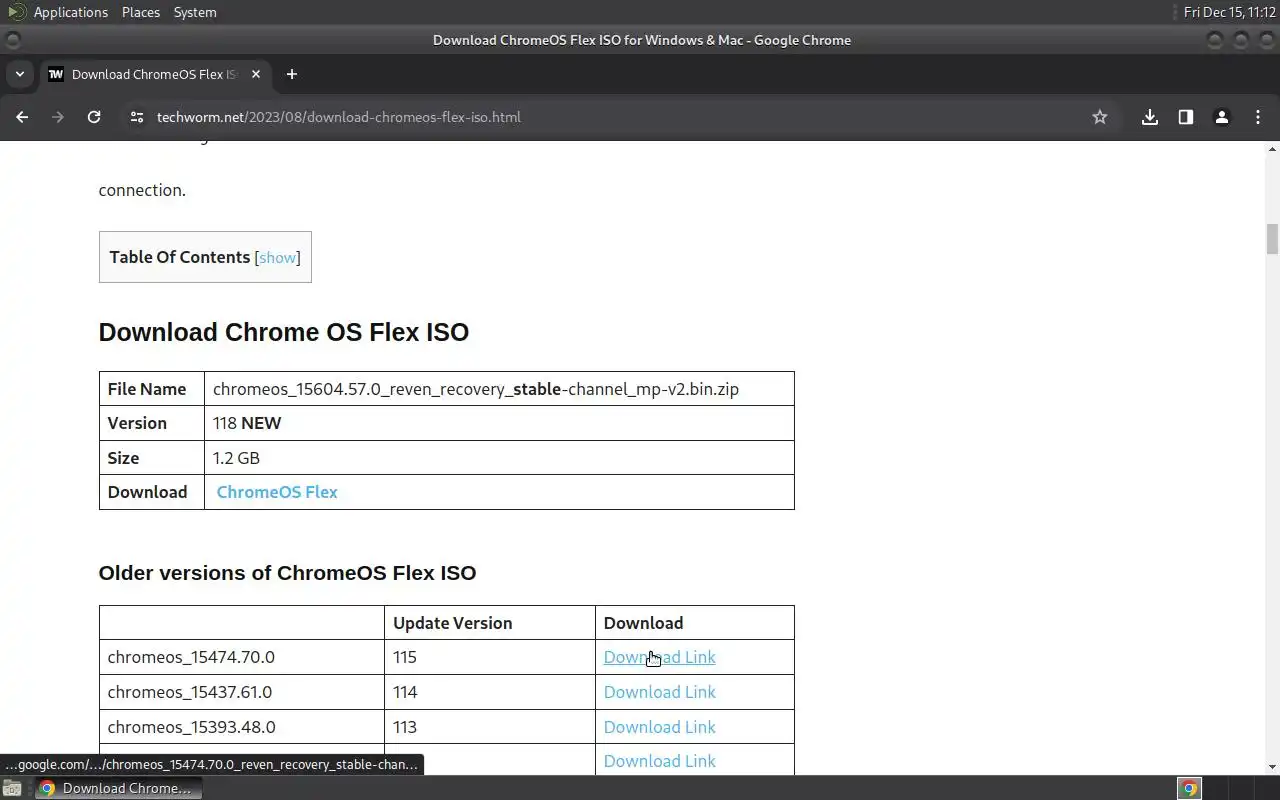This screenshot has width=1280, height=800.
Task: Click the clock showing Fri Dec 15
Action: tap(1230, 12)
